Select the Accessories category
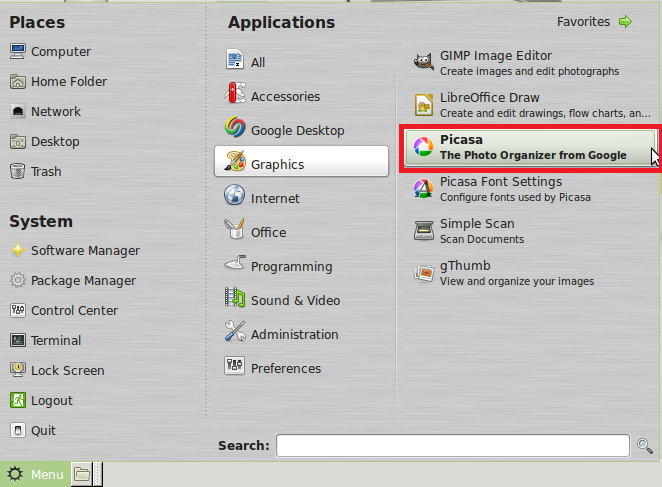 click(x=301, y=96)
